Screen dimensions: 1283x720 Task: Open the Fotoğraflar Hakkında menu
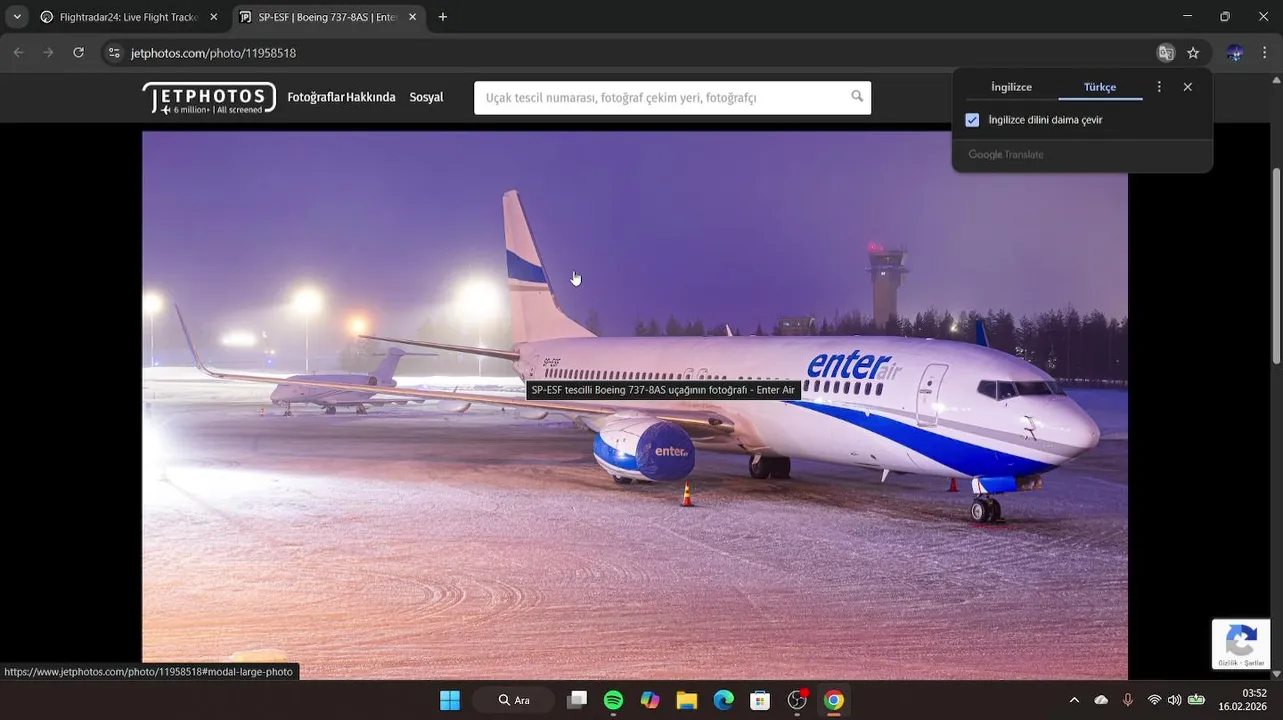[x=341, y=97]
